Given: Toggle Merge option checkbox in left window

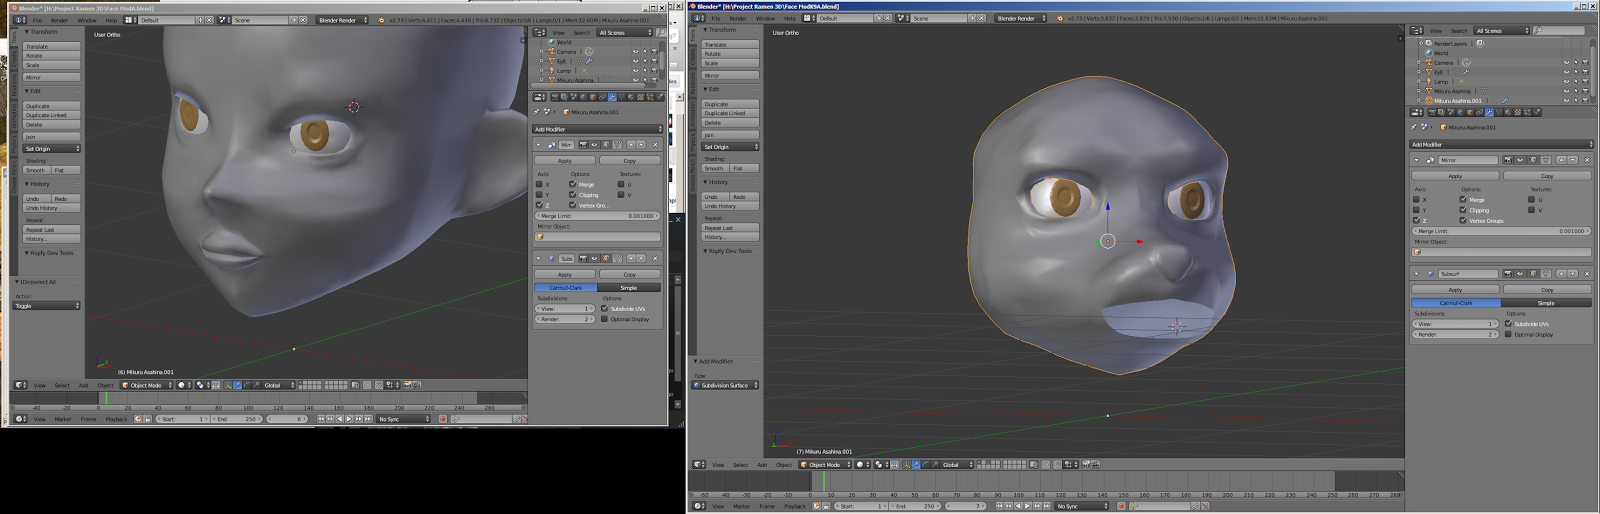Looking at the screenshot, I should point(572,184).
